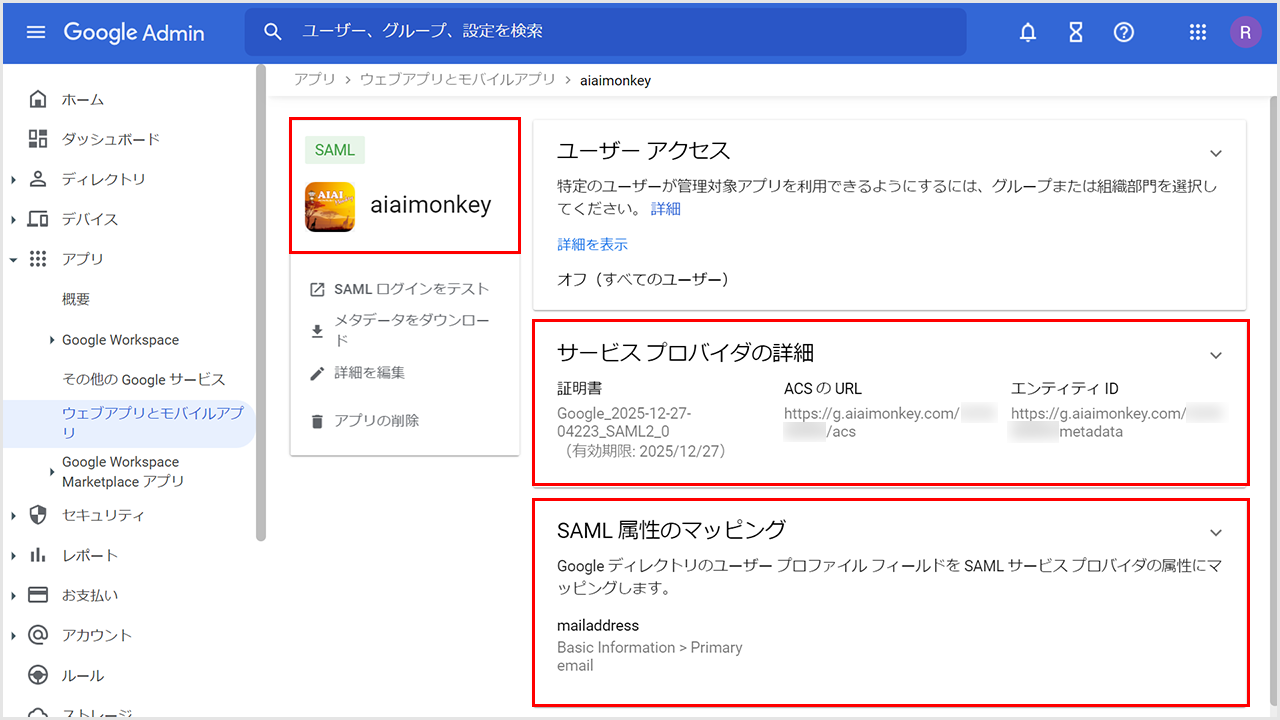The height and width of the screenshot is (720, 1280).
Task: Click the notifications bell icon
Action: [1027, 32]
